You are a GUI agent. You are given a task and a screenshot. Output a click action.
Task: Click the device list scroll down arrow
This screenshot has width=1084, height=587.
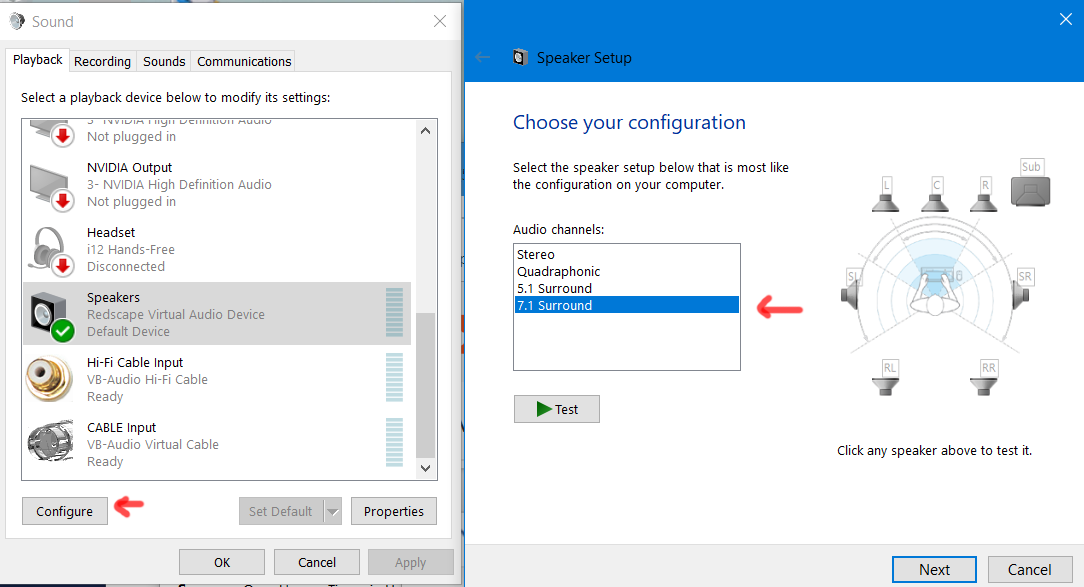pyautogui.click(x=425, y=468)
